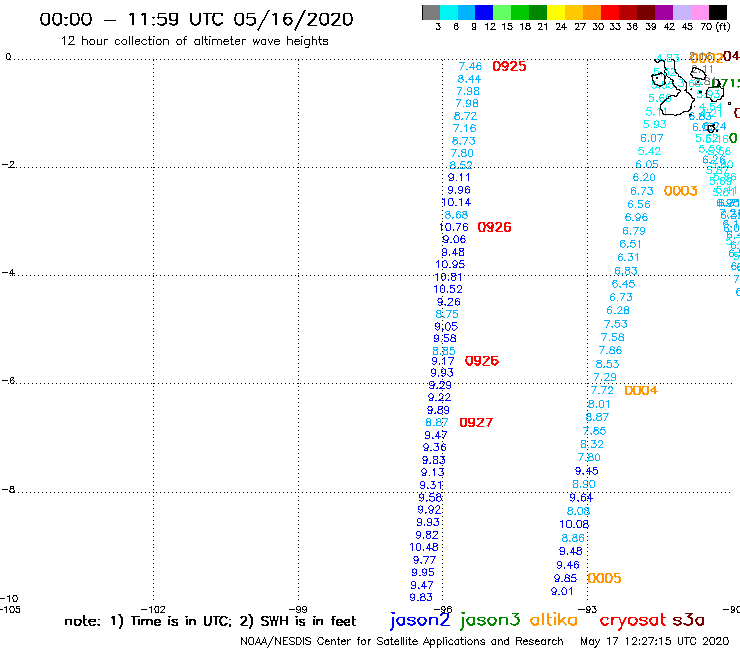The width and height of the screenshot is (740, 650).
Task: Click the time range title 00:00 – 11:59 UTC
Action: 196,19
